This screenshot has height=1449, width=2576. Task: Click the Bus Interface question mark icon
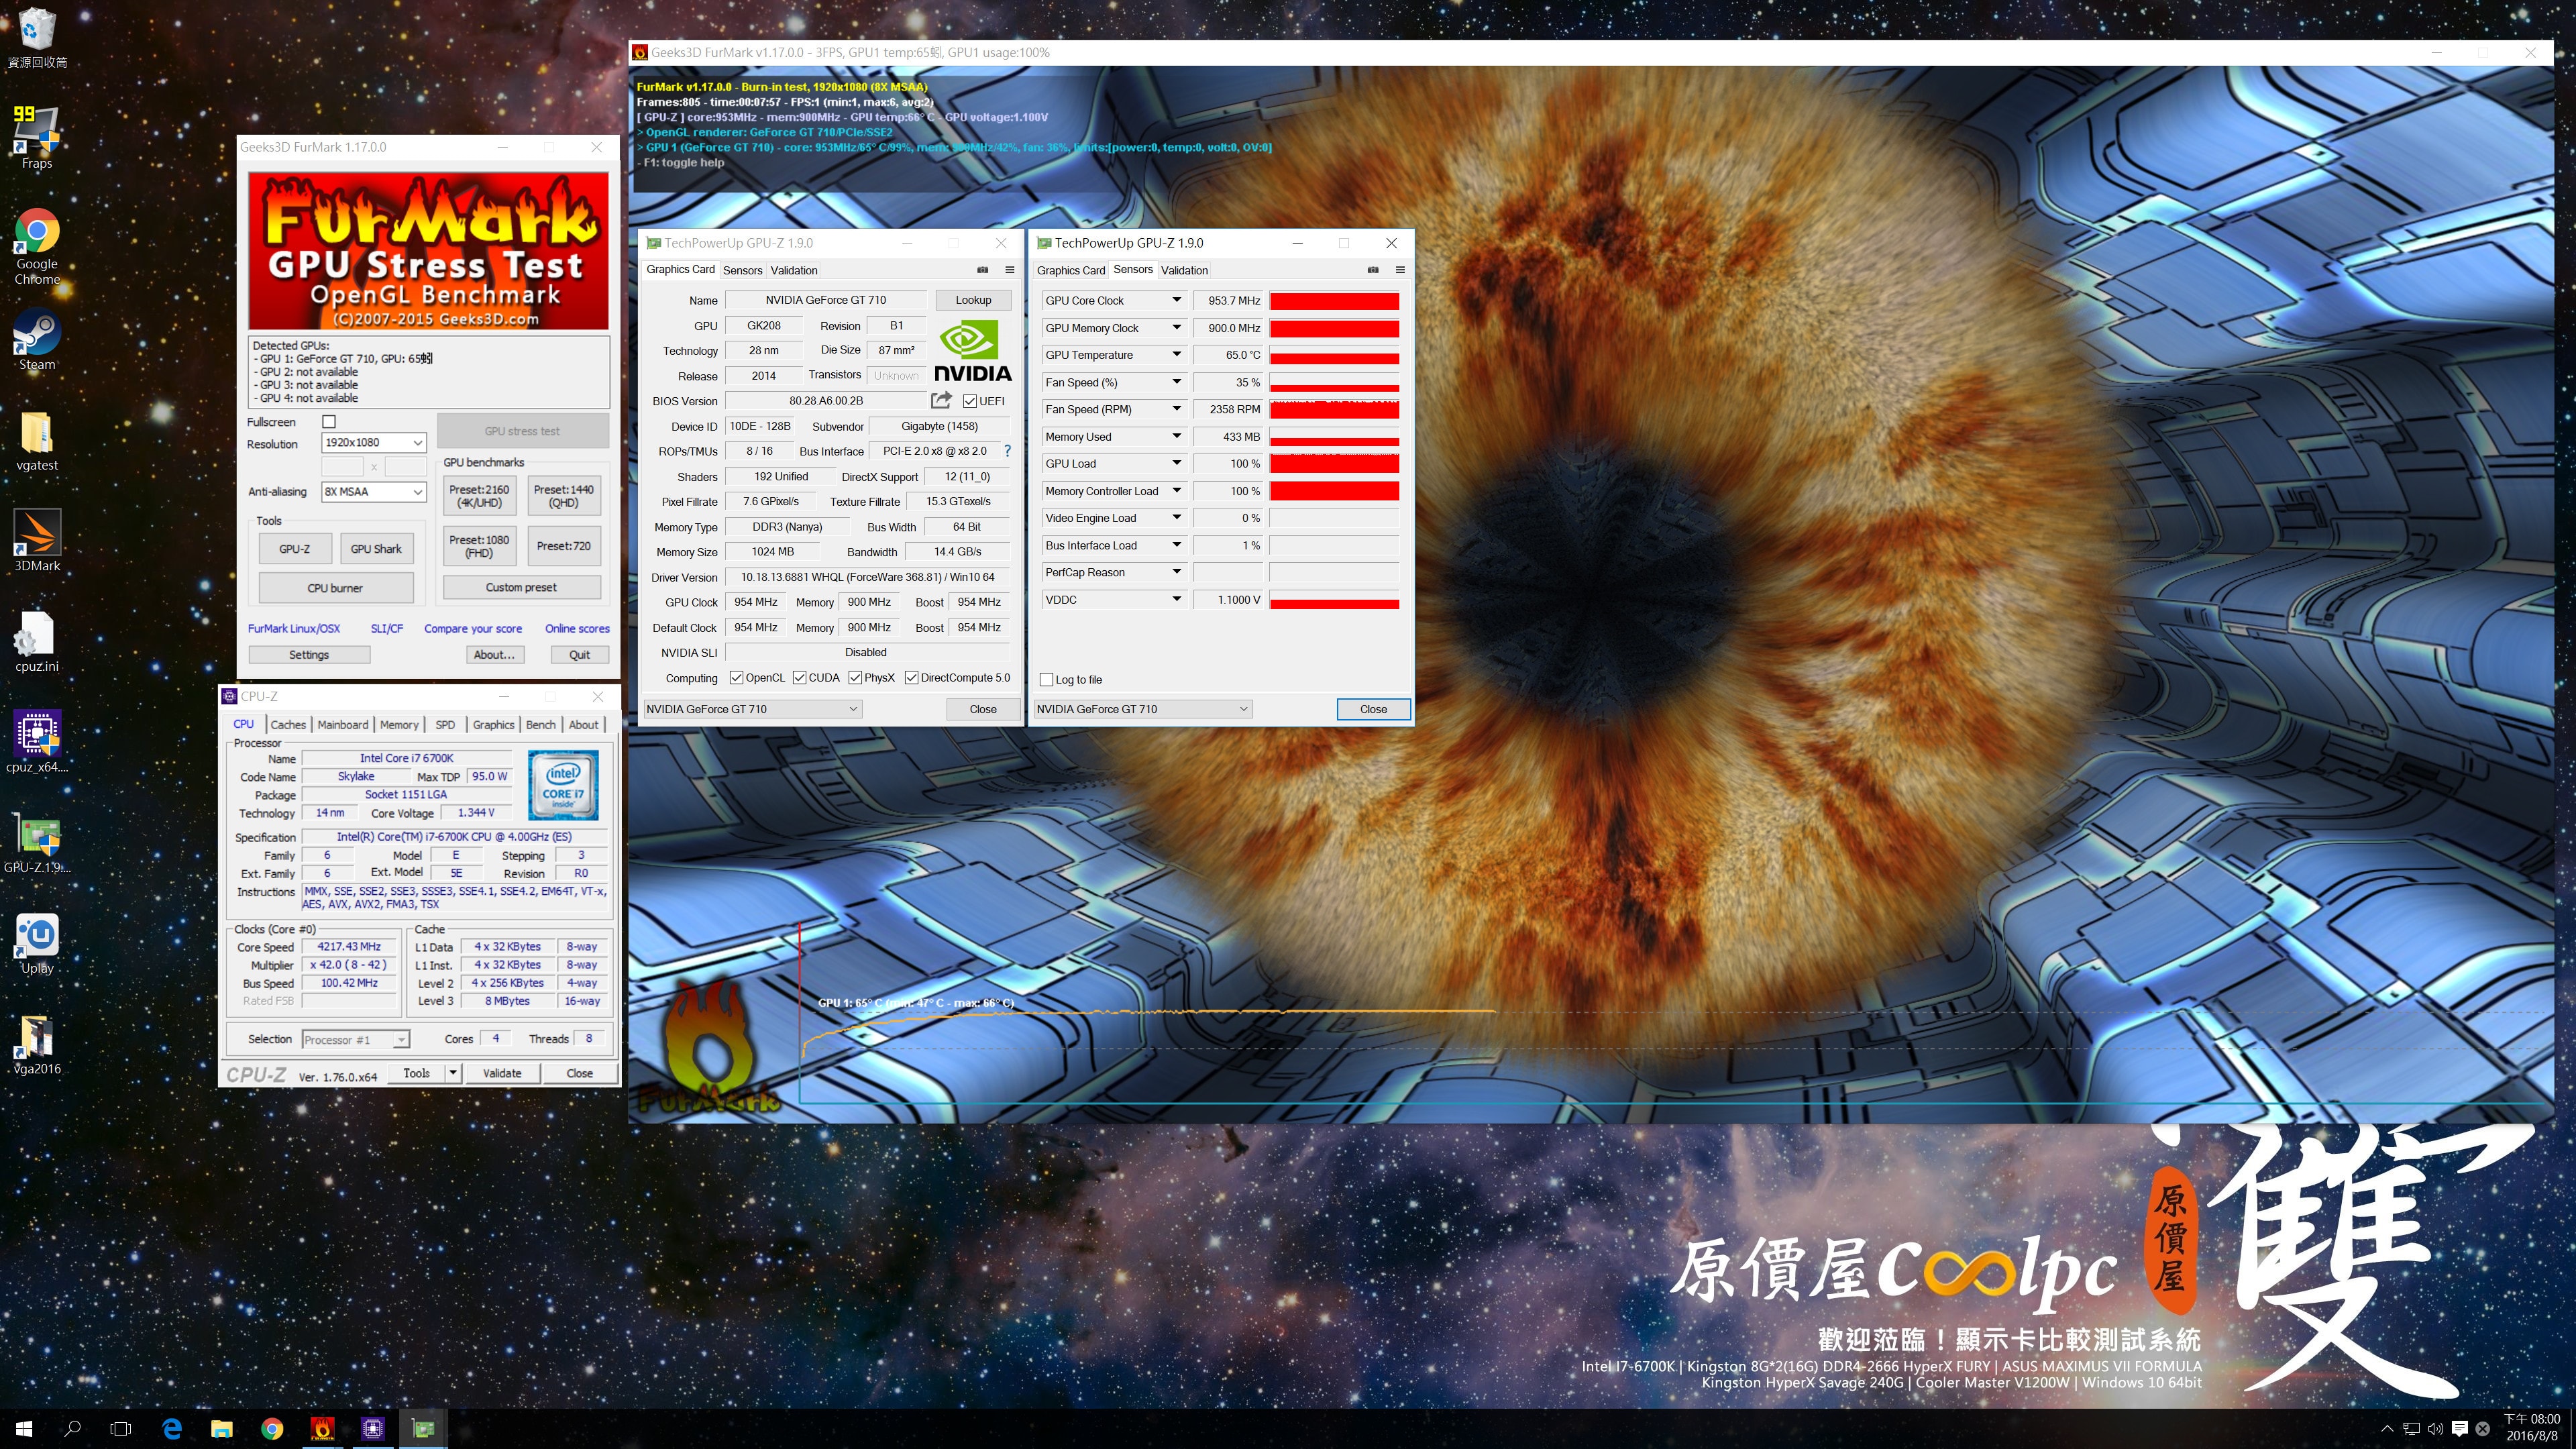click(1007, 451)
